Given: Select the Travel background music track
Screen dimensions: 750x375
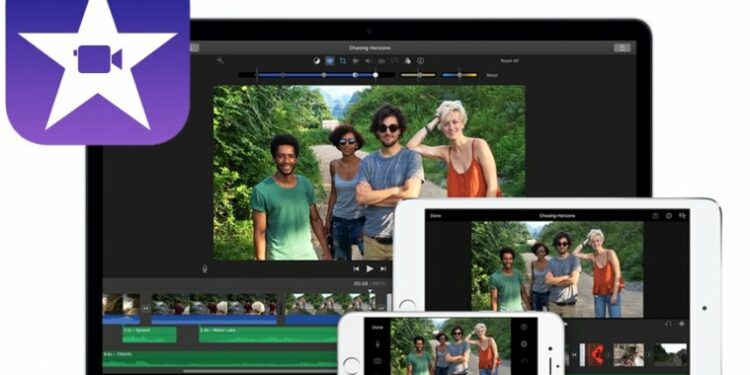Looking at the screenshot, I should [x=221, y=359].
